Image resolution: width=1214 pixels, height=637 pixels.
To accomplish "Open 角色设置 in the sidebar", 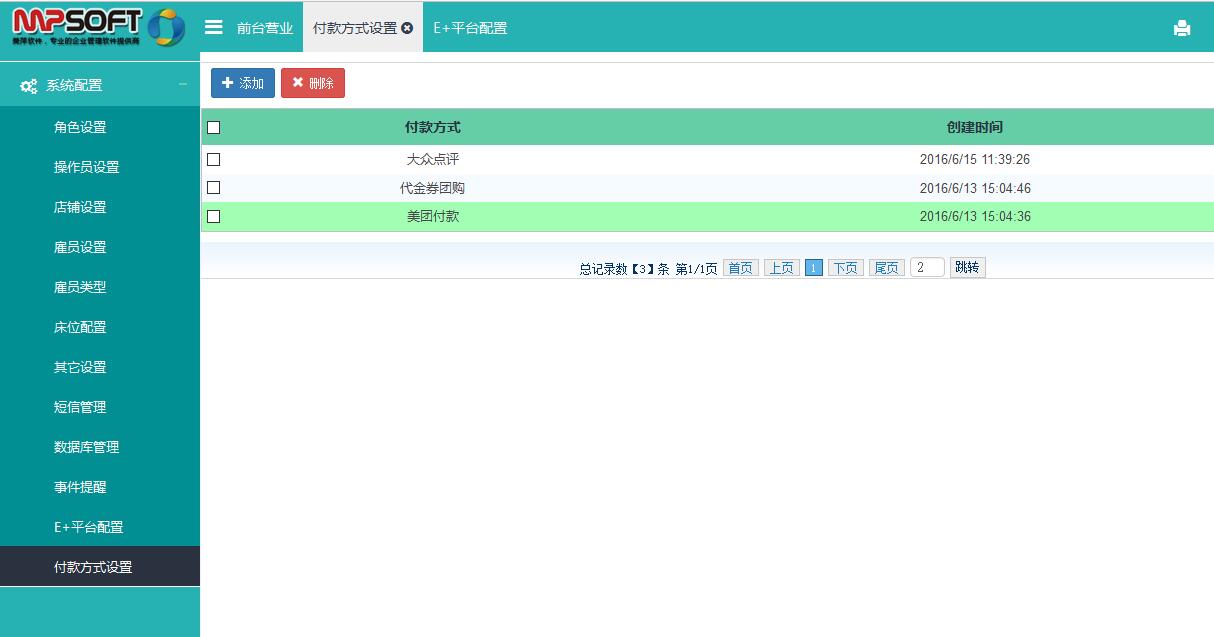I will pos(80,127).
